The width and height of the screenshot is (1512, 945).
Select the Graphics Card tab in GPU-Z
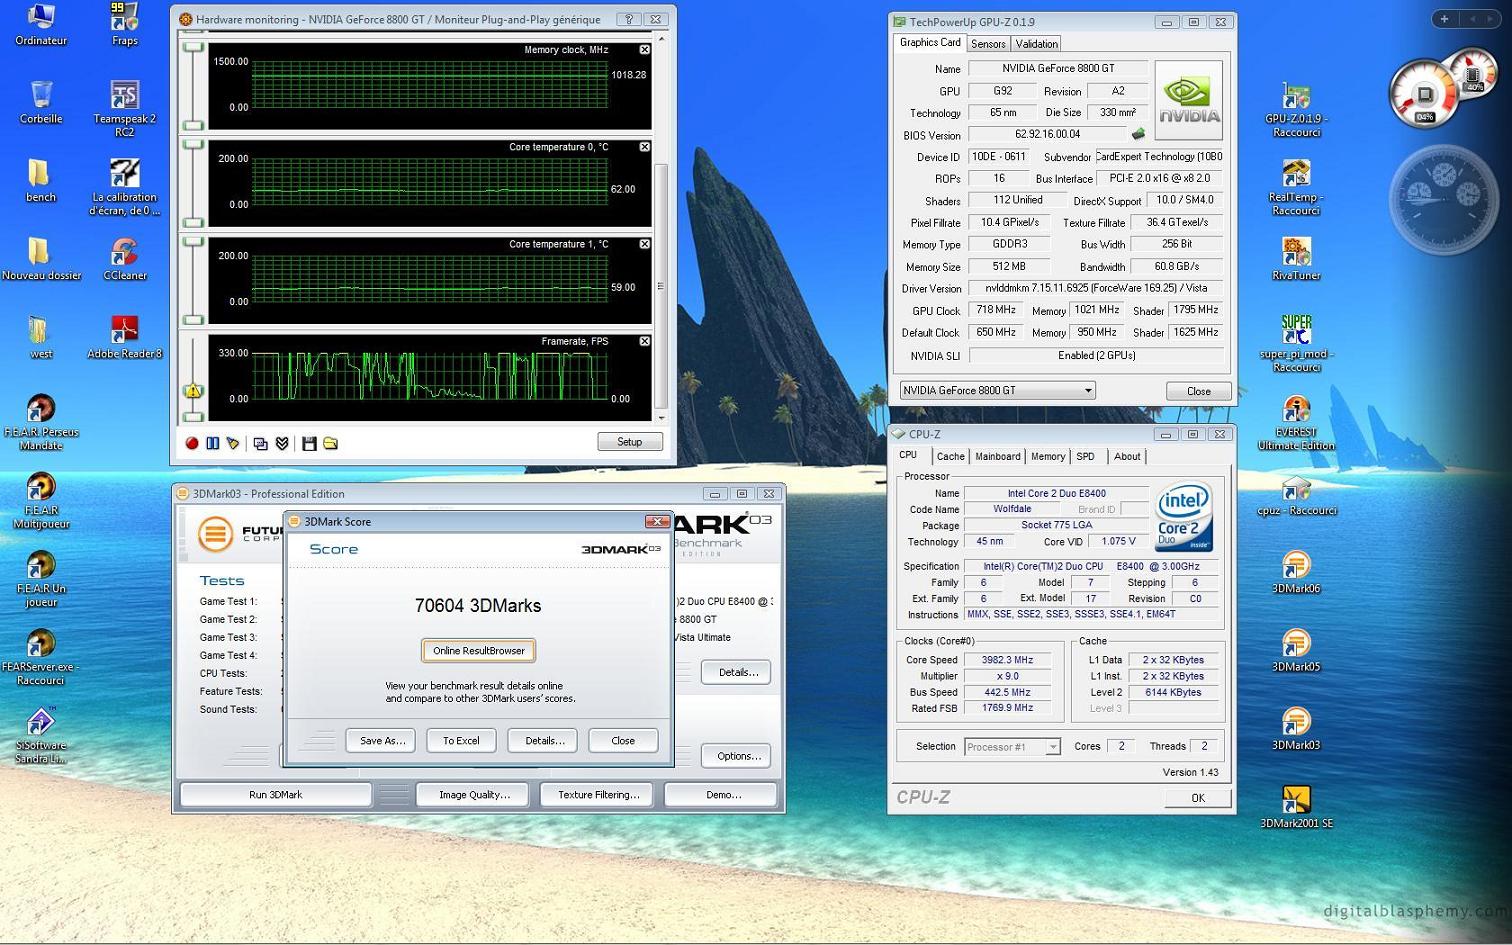click(930, 42)
